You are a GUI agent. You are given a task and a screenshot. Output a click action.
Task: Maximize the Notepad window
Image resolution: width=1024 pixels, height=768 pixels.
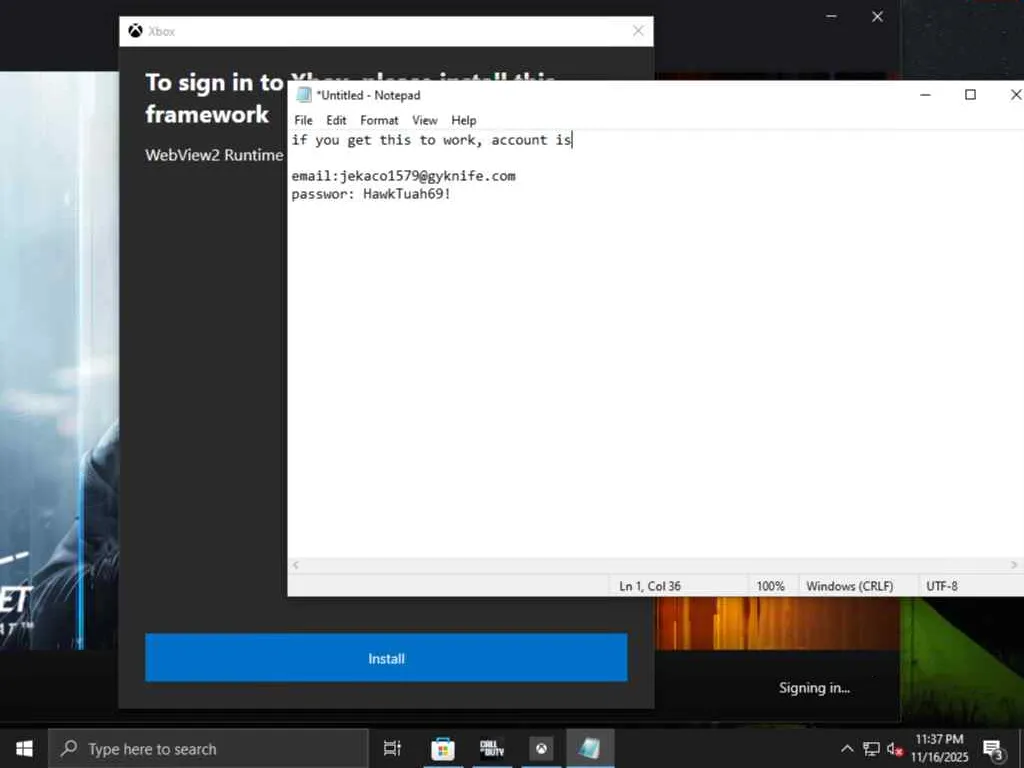[970, 95]
